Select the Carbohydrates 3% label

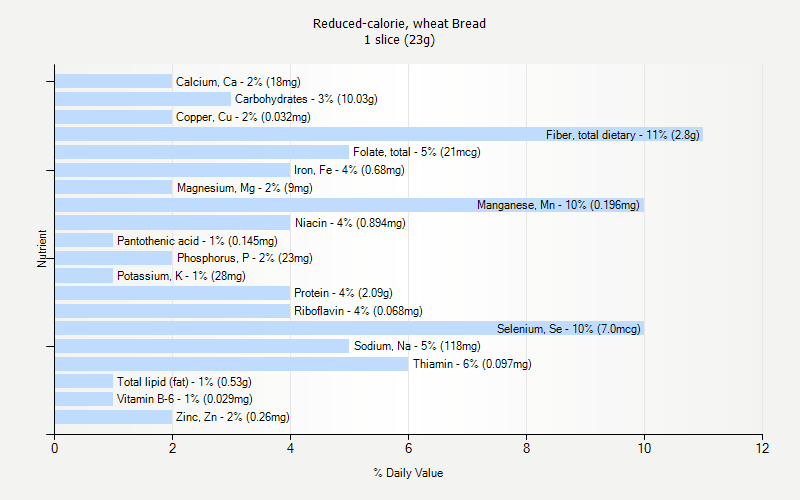(x=306, y=99)
